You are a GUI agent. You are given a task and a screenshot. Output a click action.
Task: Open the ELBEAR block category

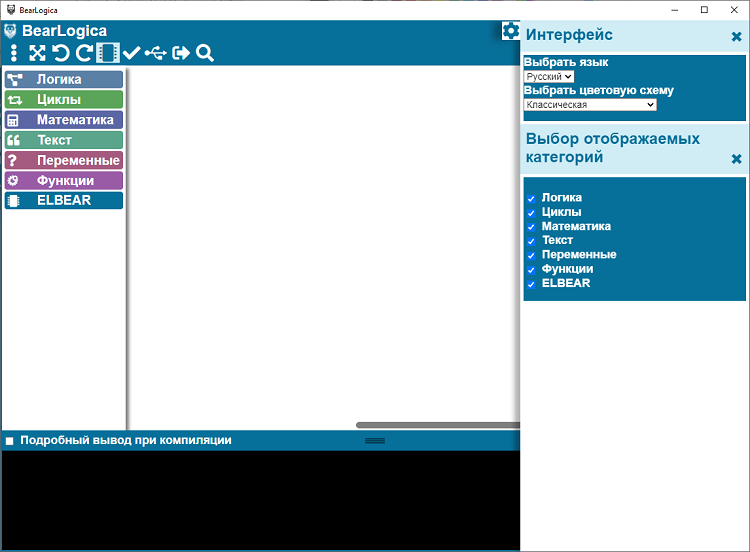[x=64, y=200]
